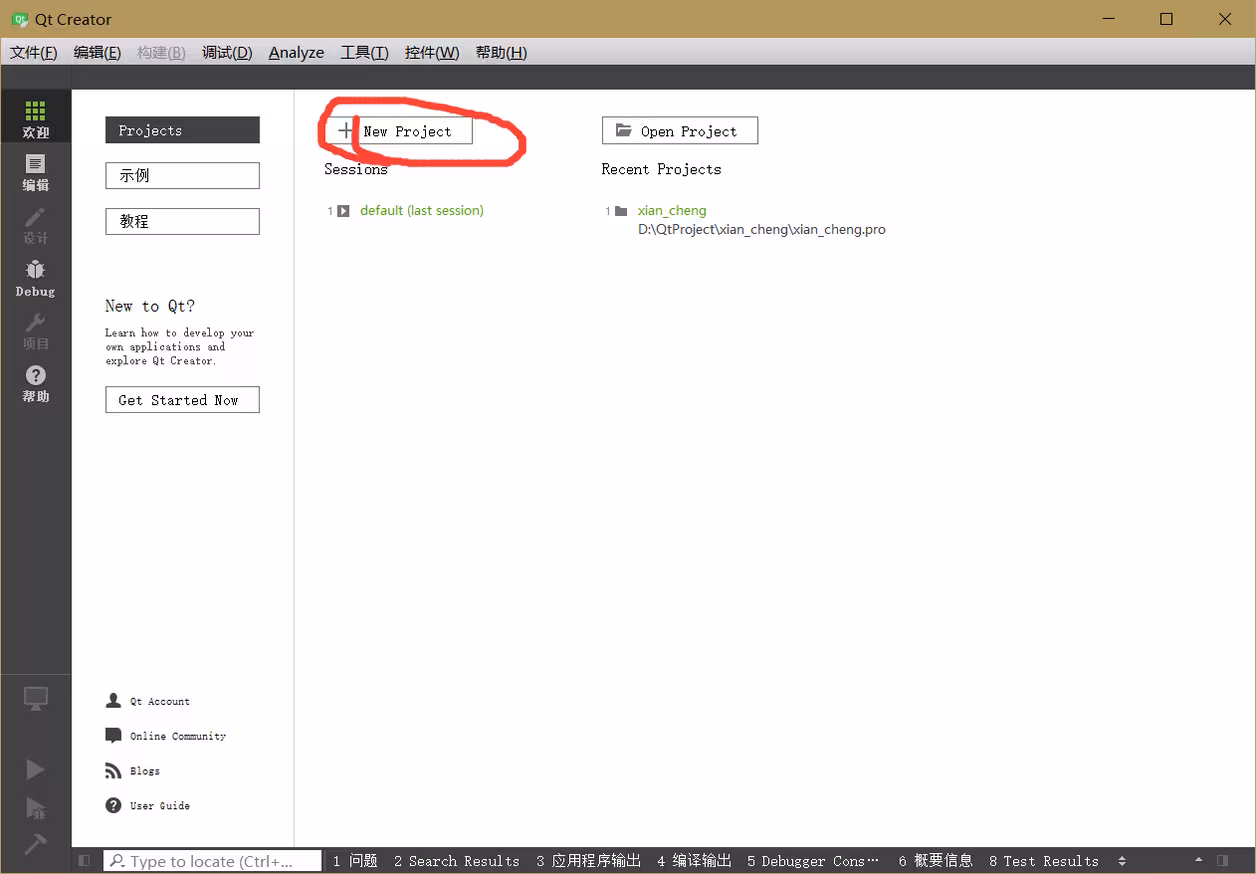Open the 工具(T) menu
This screenshot has height=874, width=1256.
(x=364, y=52)
